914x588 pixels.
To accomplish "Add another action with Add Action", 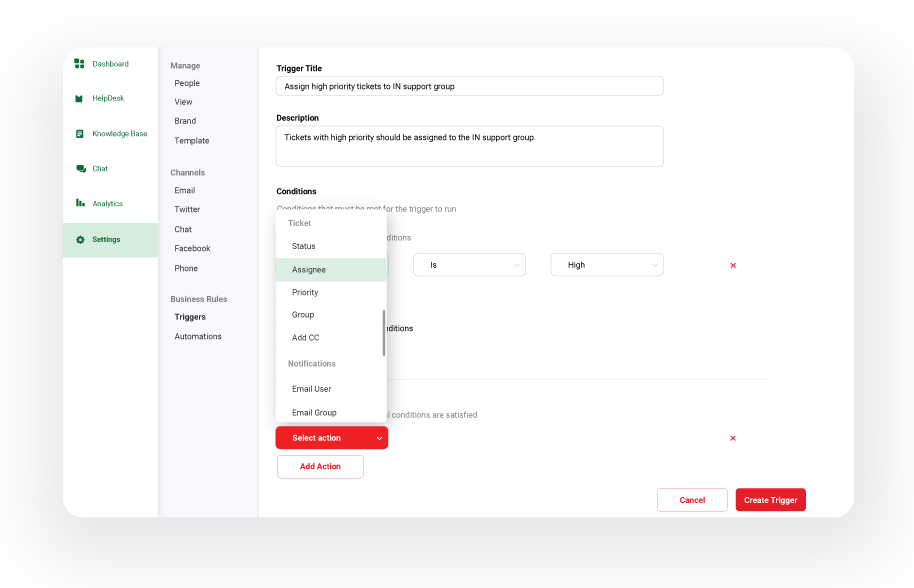I will pos(320,466).
